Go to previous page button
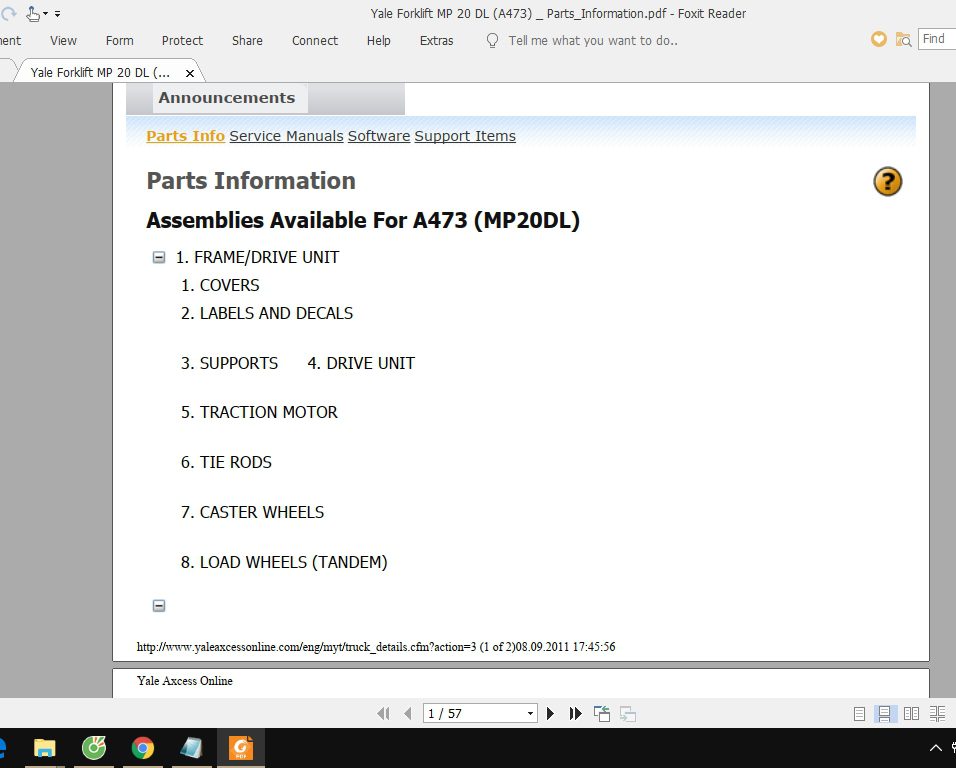Viewport: 956px width, 768px height. pos(408,713)
